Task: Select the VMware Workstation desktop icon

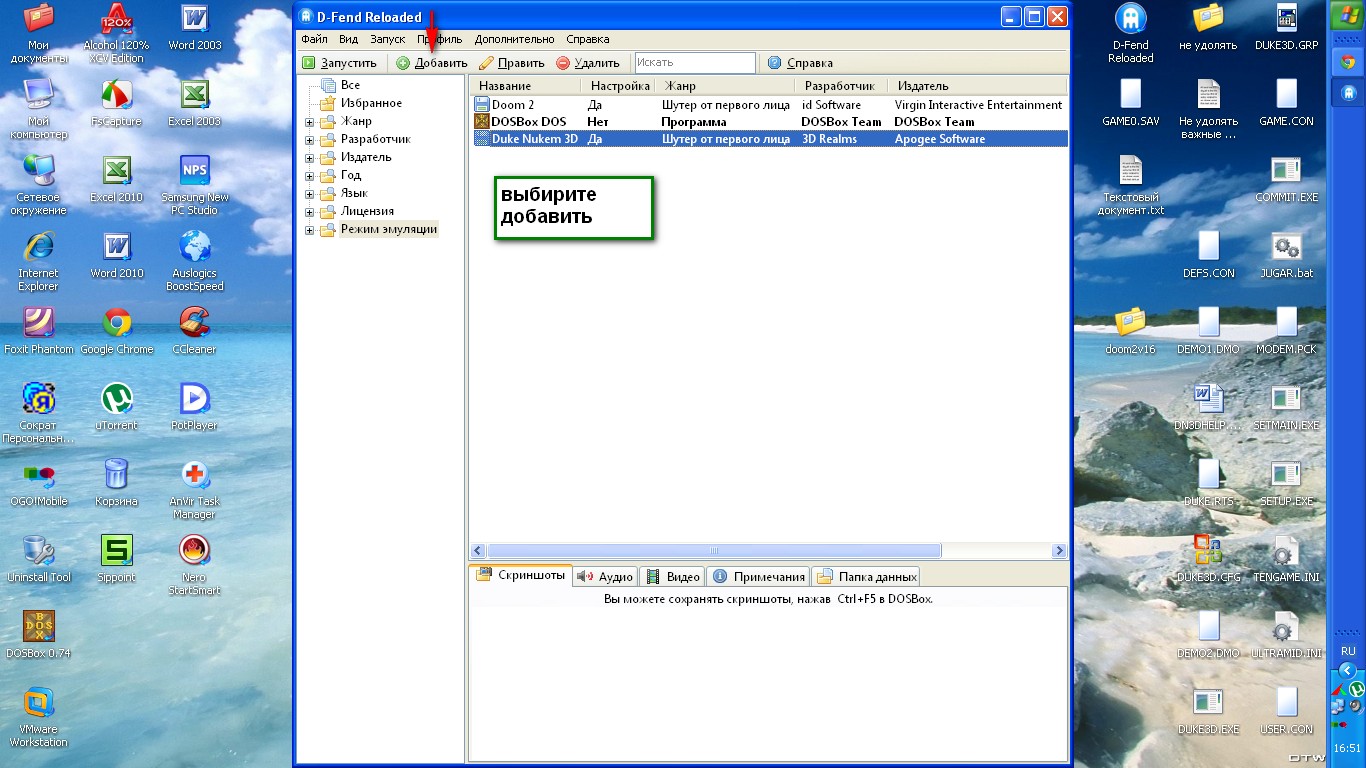Action: tap(38, 717)
